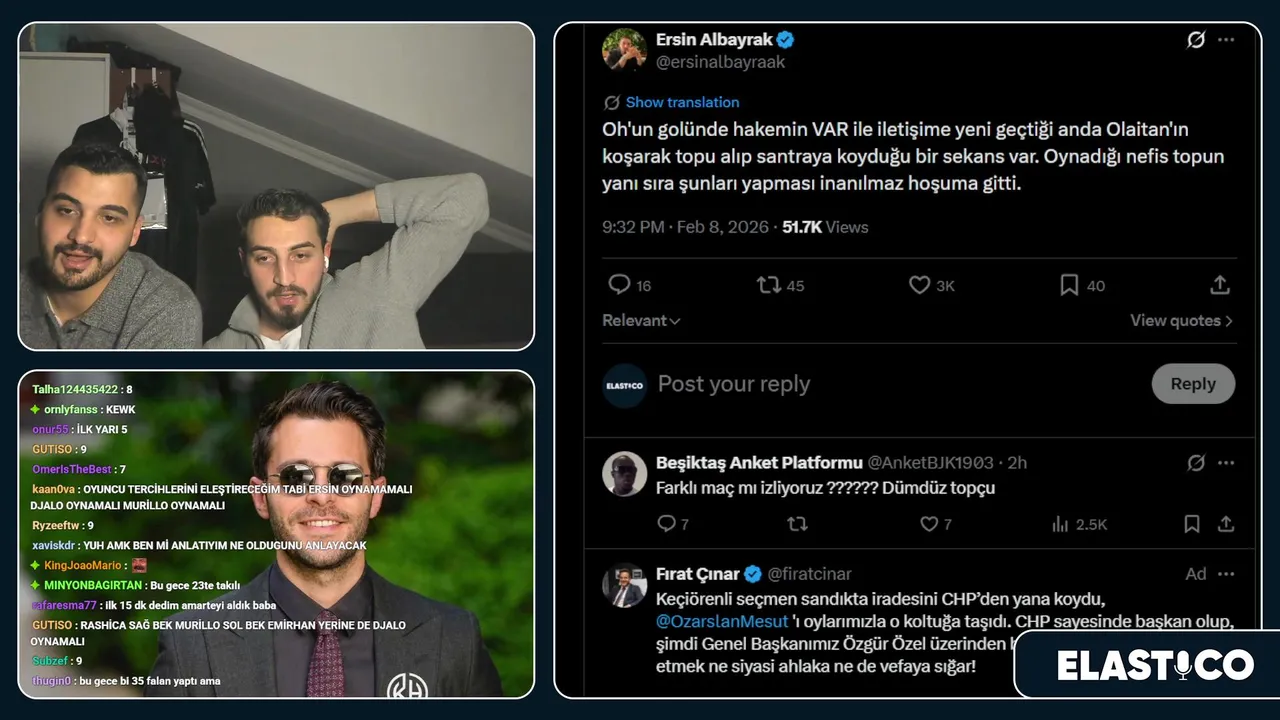
Task: Click the Beşiktaş Anket Platformu avatar
Action: tap(624, 474)
